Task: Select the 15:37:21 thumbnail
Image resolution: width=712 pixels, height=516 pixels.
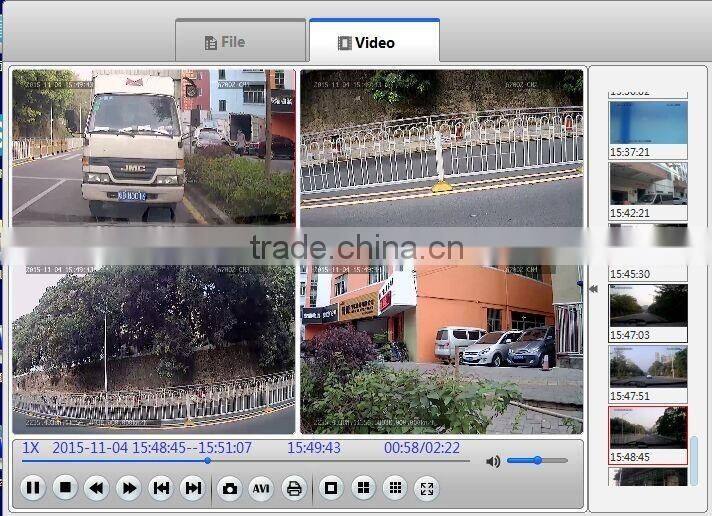Action: coord(648,130)
